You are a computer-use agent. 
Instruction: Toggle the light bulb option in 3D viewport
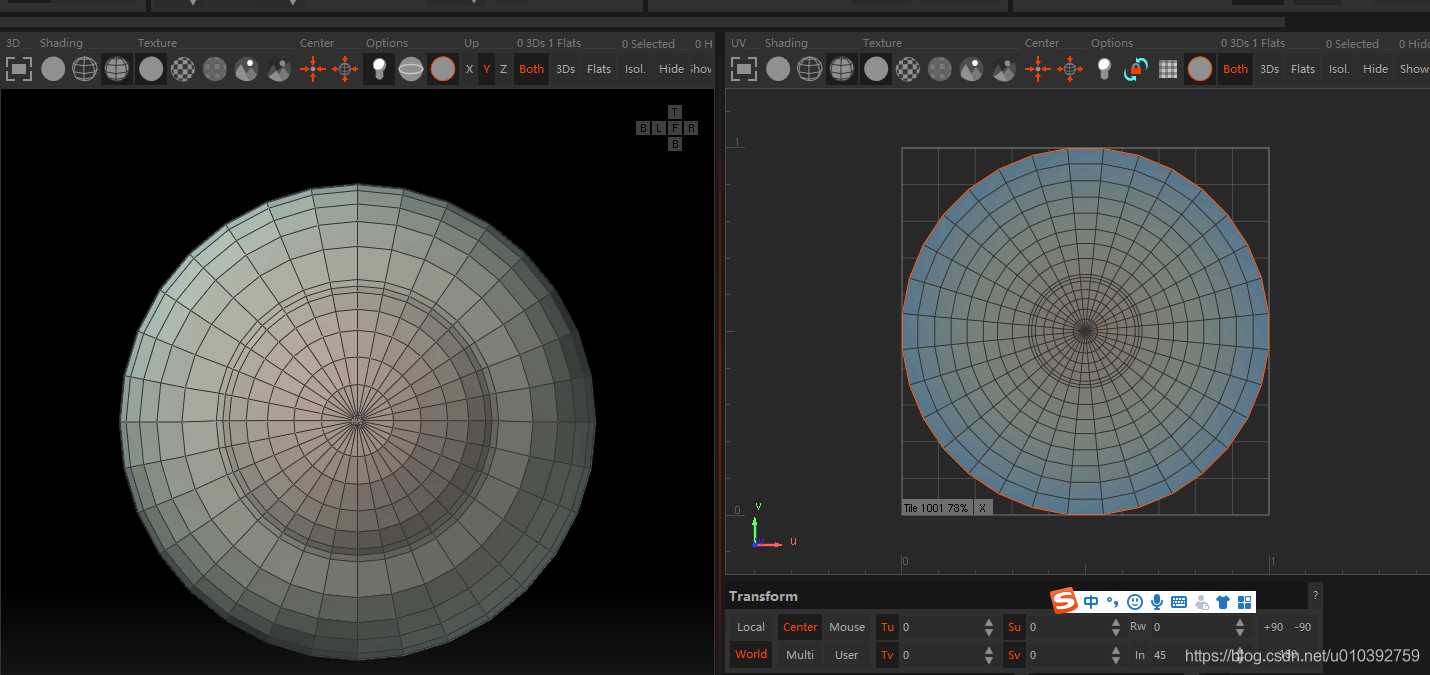[378, 69]
